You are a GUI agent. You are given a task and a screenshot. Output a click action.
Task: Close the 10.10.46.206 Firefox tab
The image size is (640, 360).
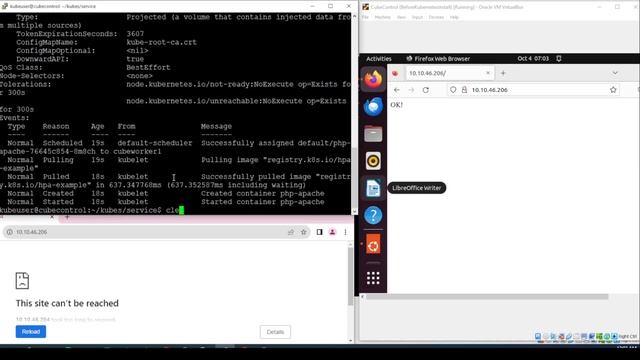[x=488, y=73]
